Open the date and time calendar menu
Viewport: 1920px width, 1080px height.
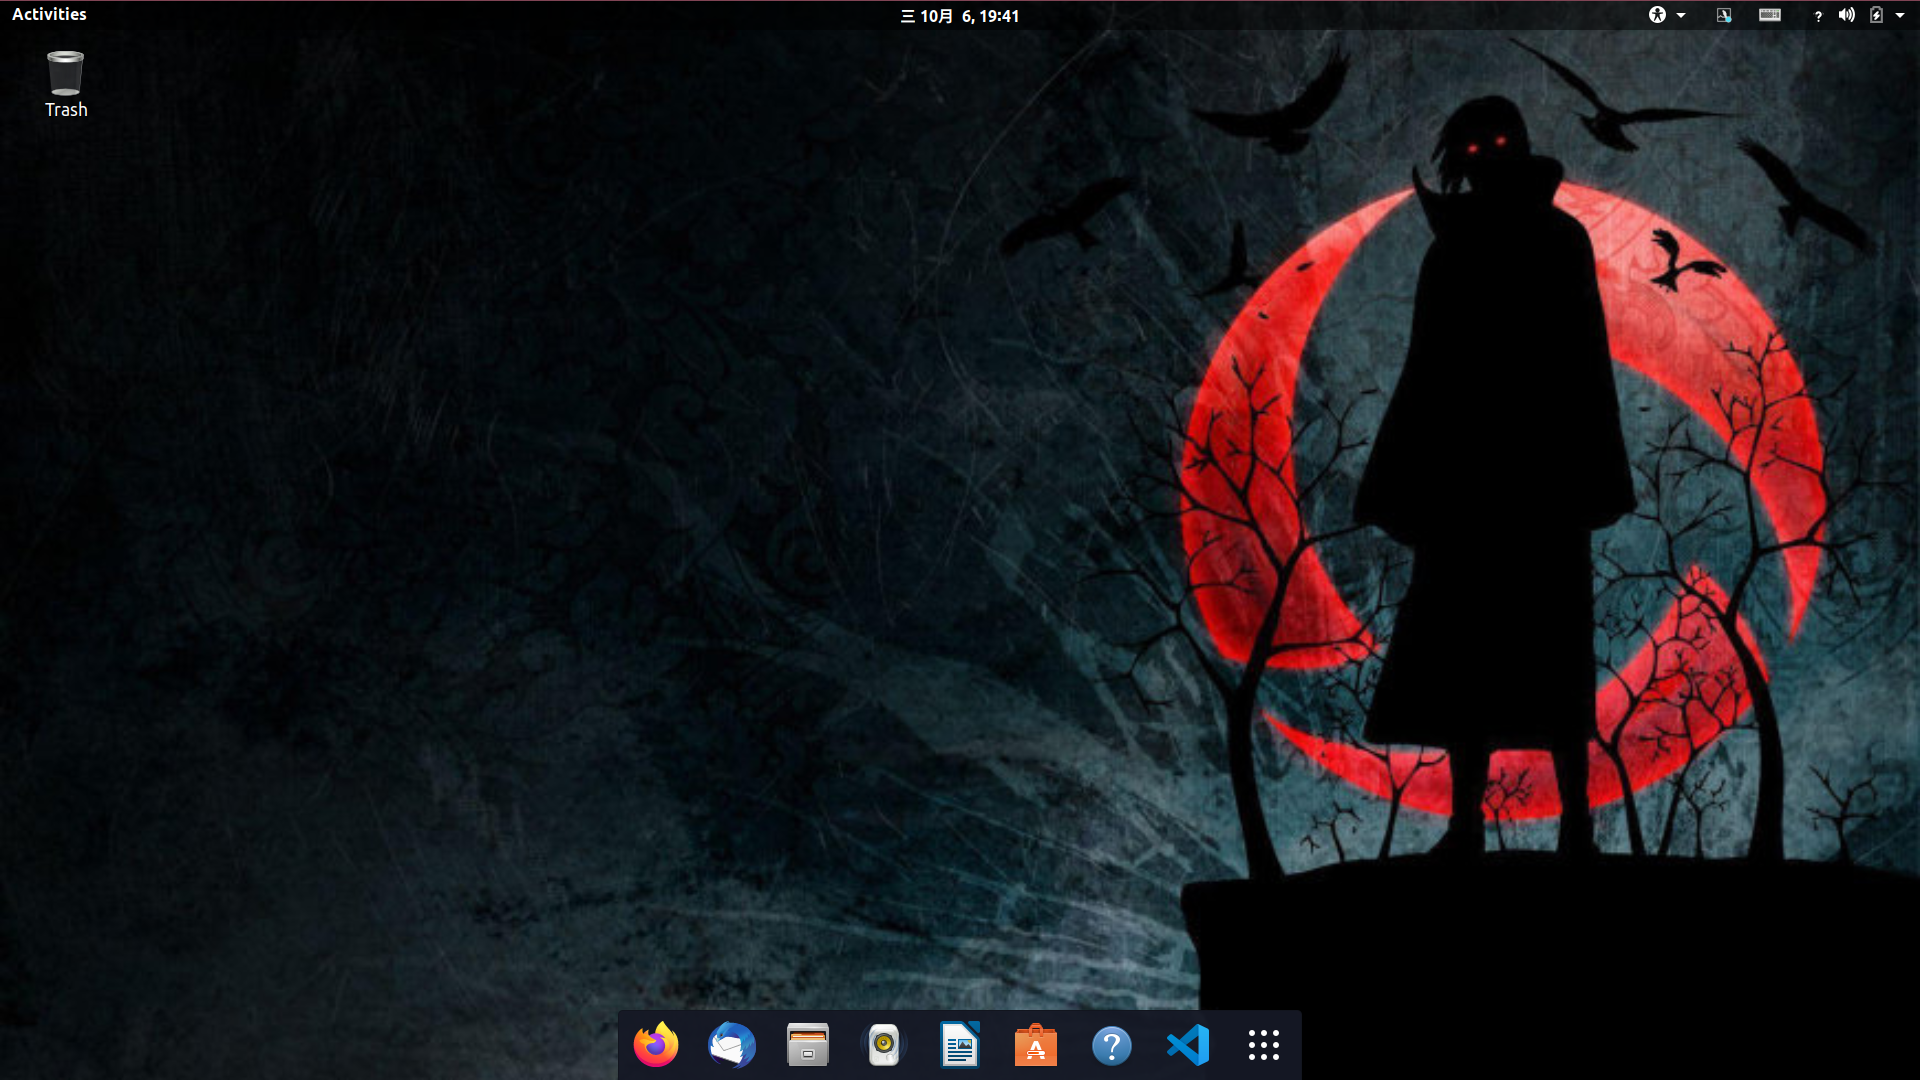pyautogui.click(x=960, y=16)
